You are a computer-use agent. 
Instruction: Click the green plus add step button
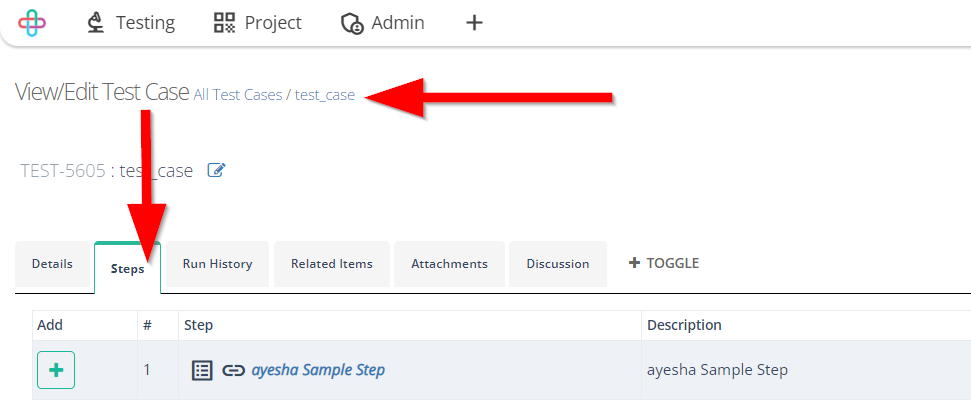56,370
